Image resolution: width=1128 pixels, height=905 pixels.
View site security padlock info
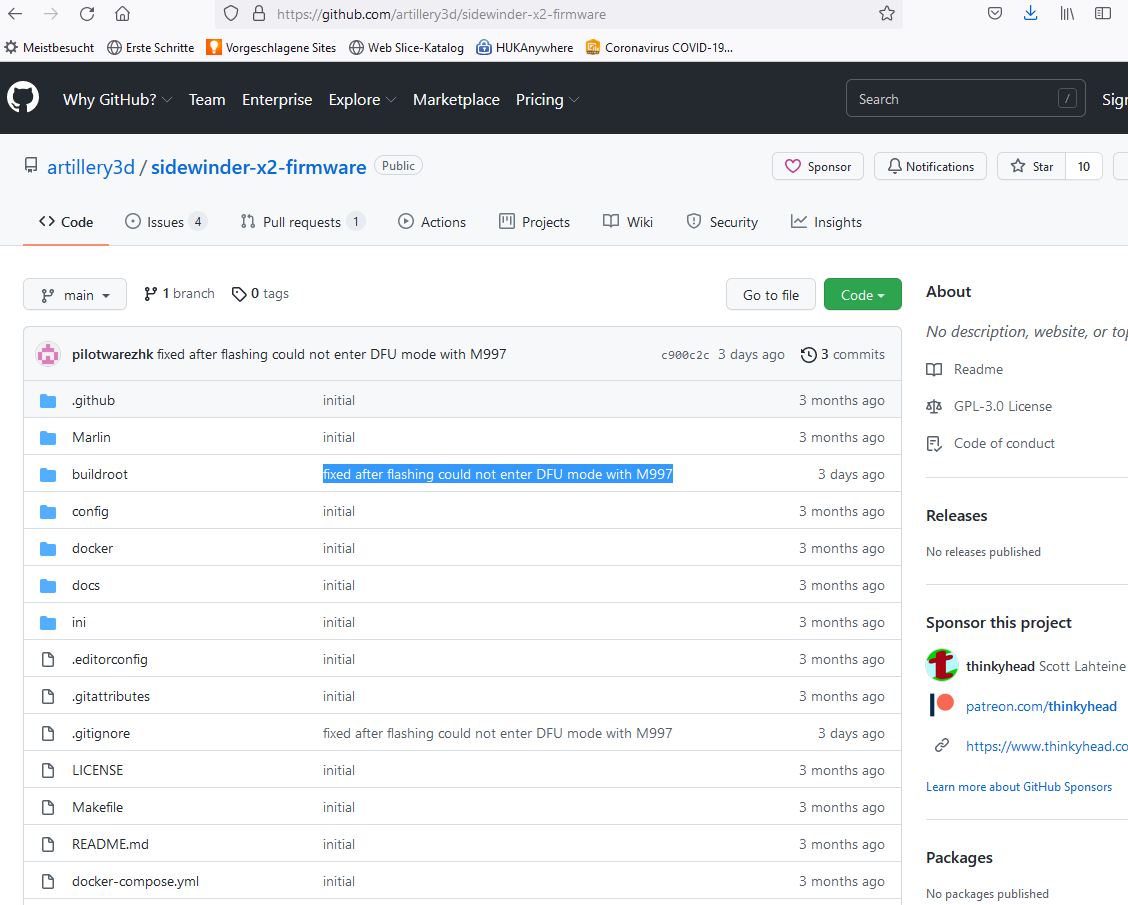[x=259, y=14]
